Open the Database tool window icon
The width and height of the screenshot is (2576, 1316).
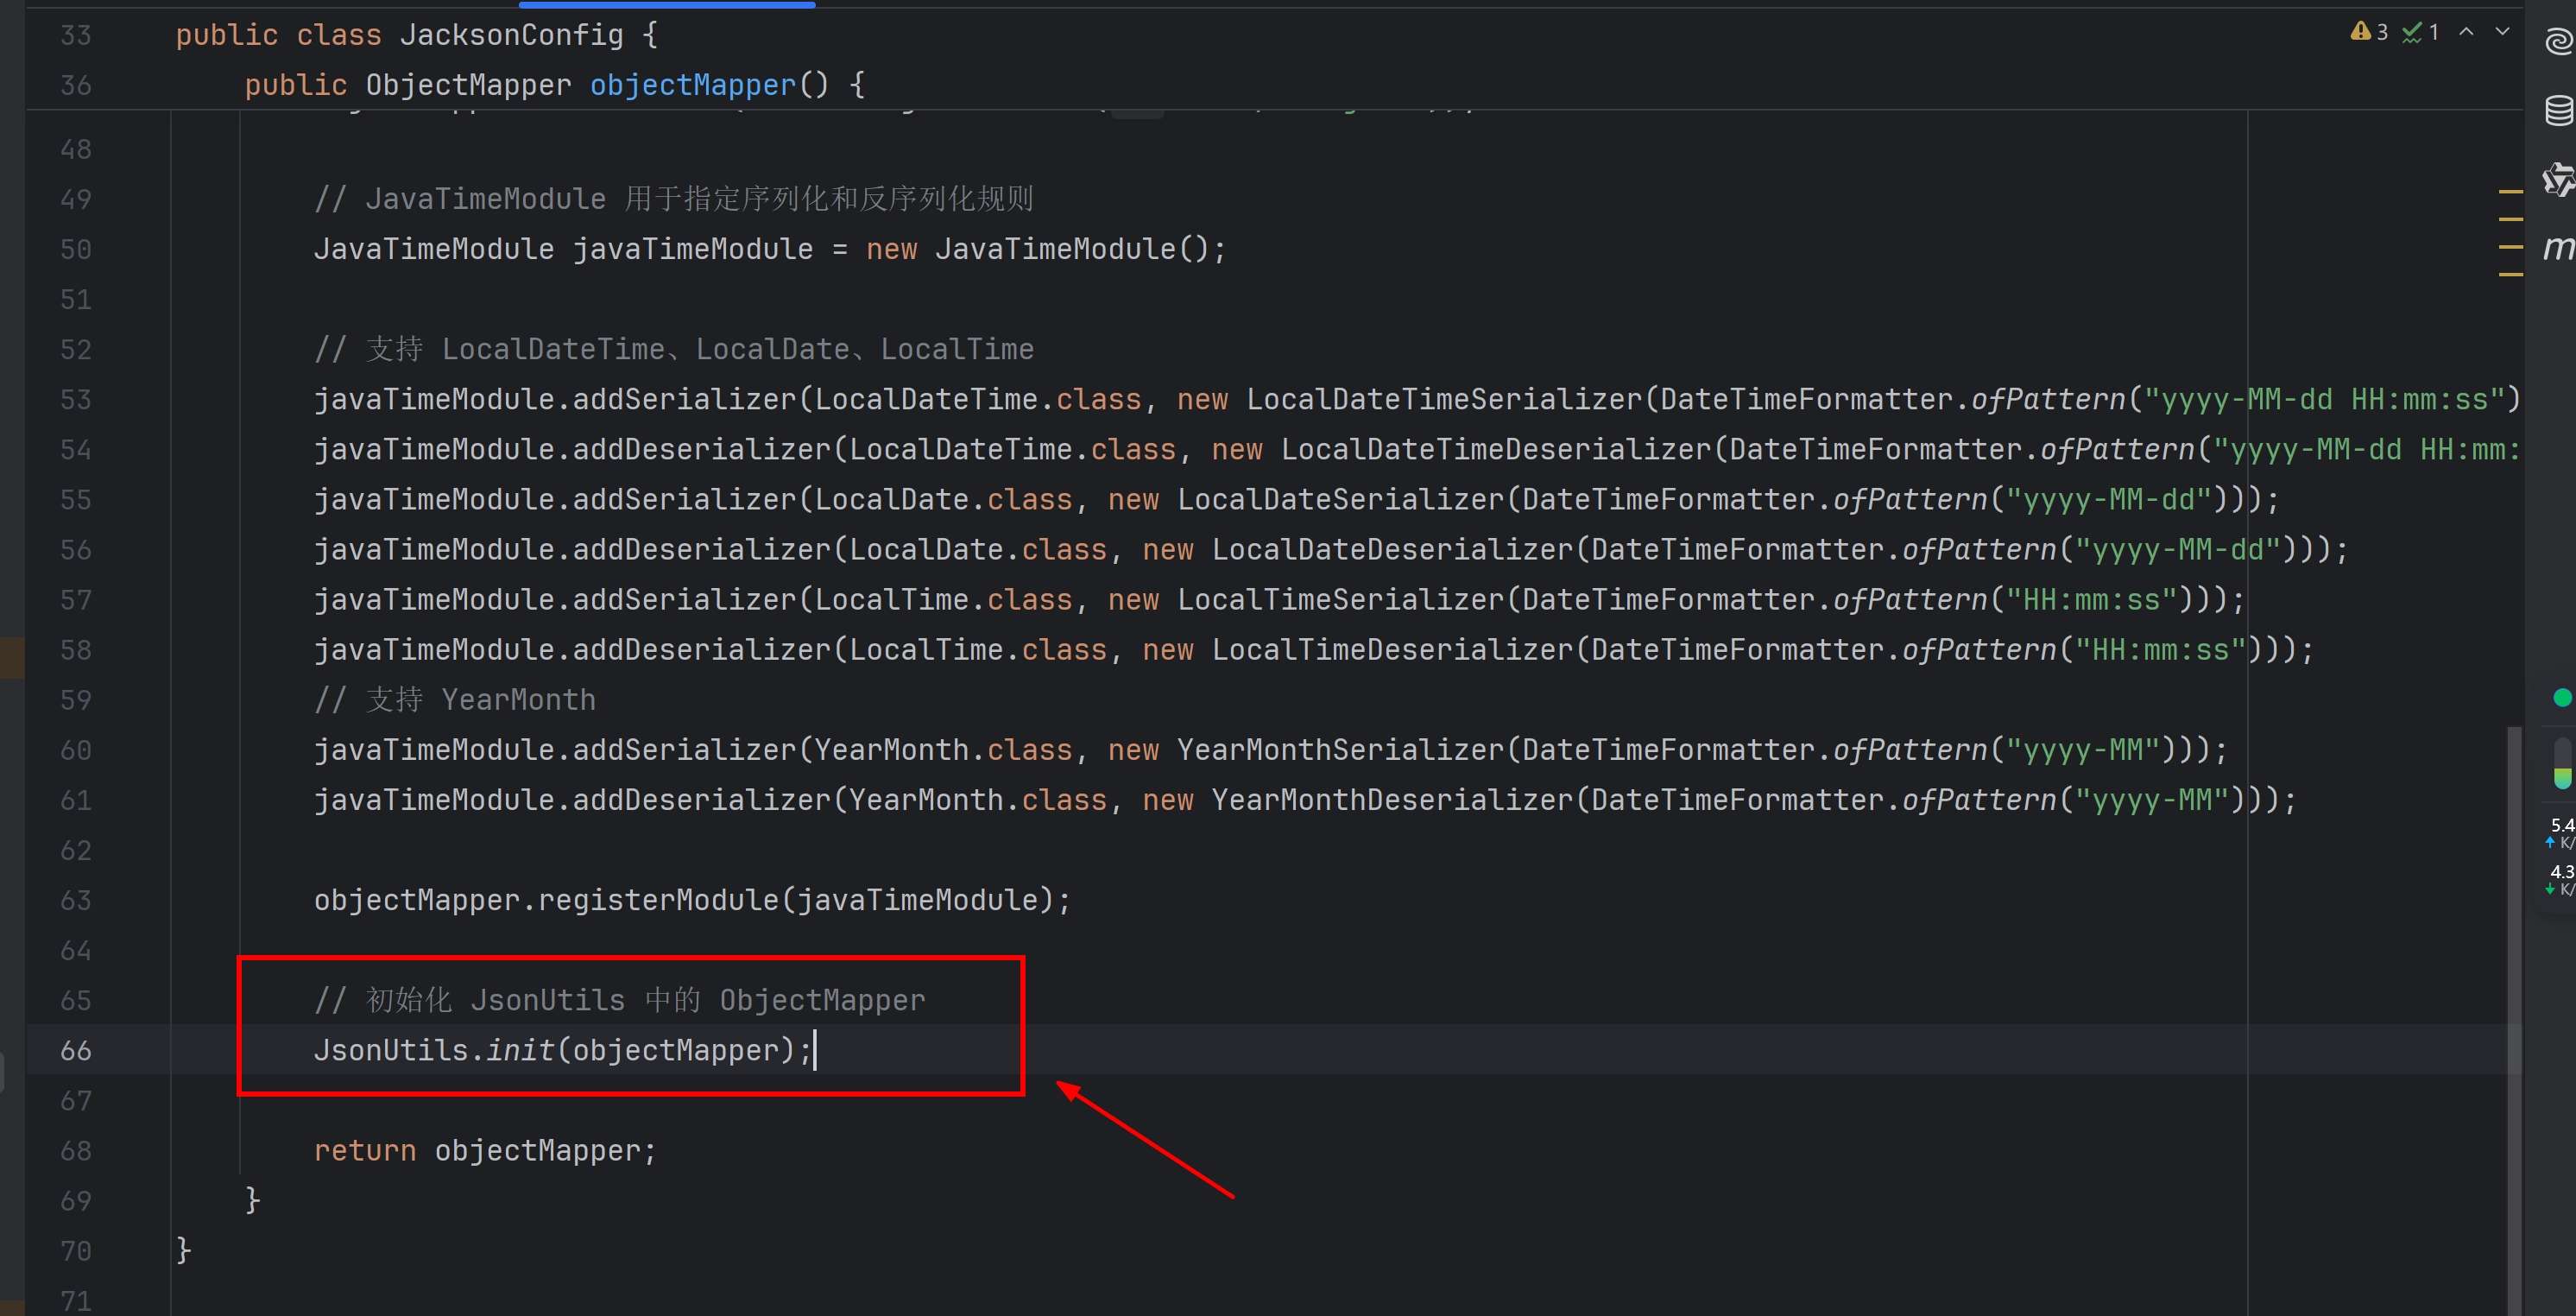tap(2558, 110)
